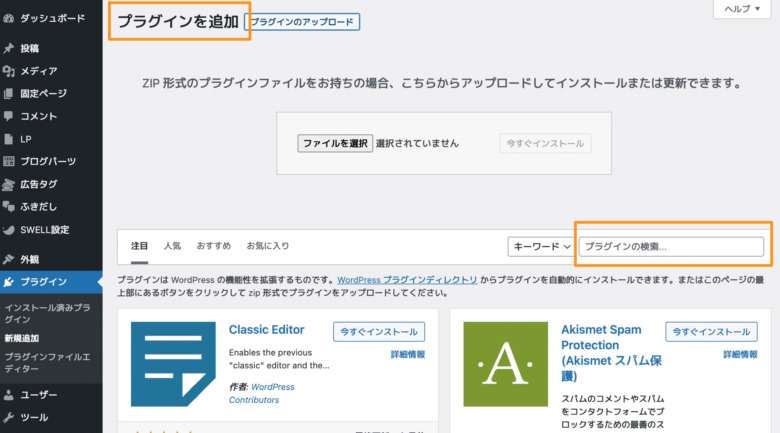This screenshot has width=780, height=433.
Task: Click the speech balloons icon beside ふきだし
Action: [x=8, y=207]
